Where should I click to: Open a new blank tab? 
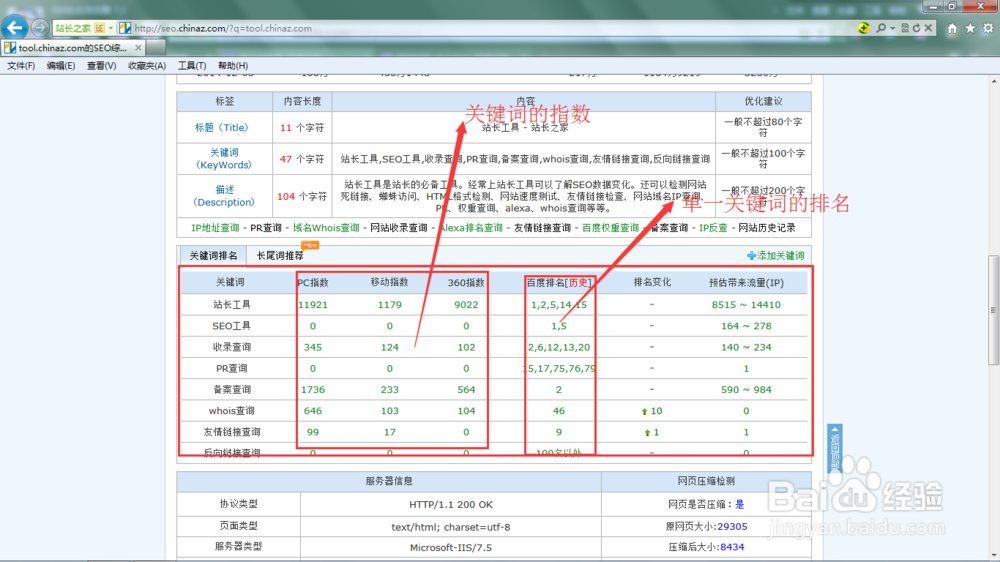(x=156, y=48)
